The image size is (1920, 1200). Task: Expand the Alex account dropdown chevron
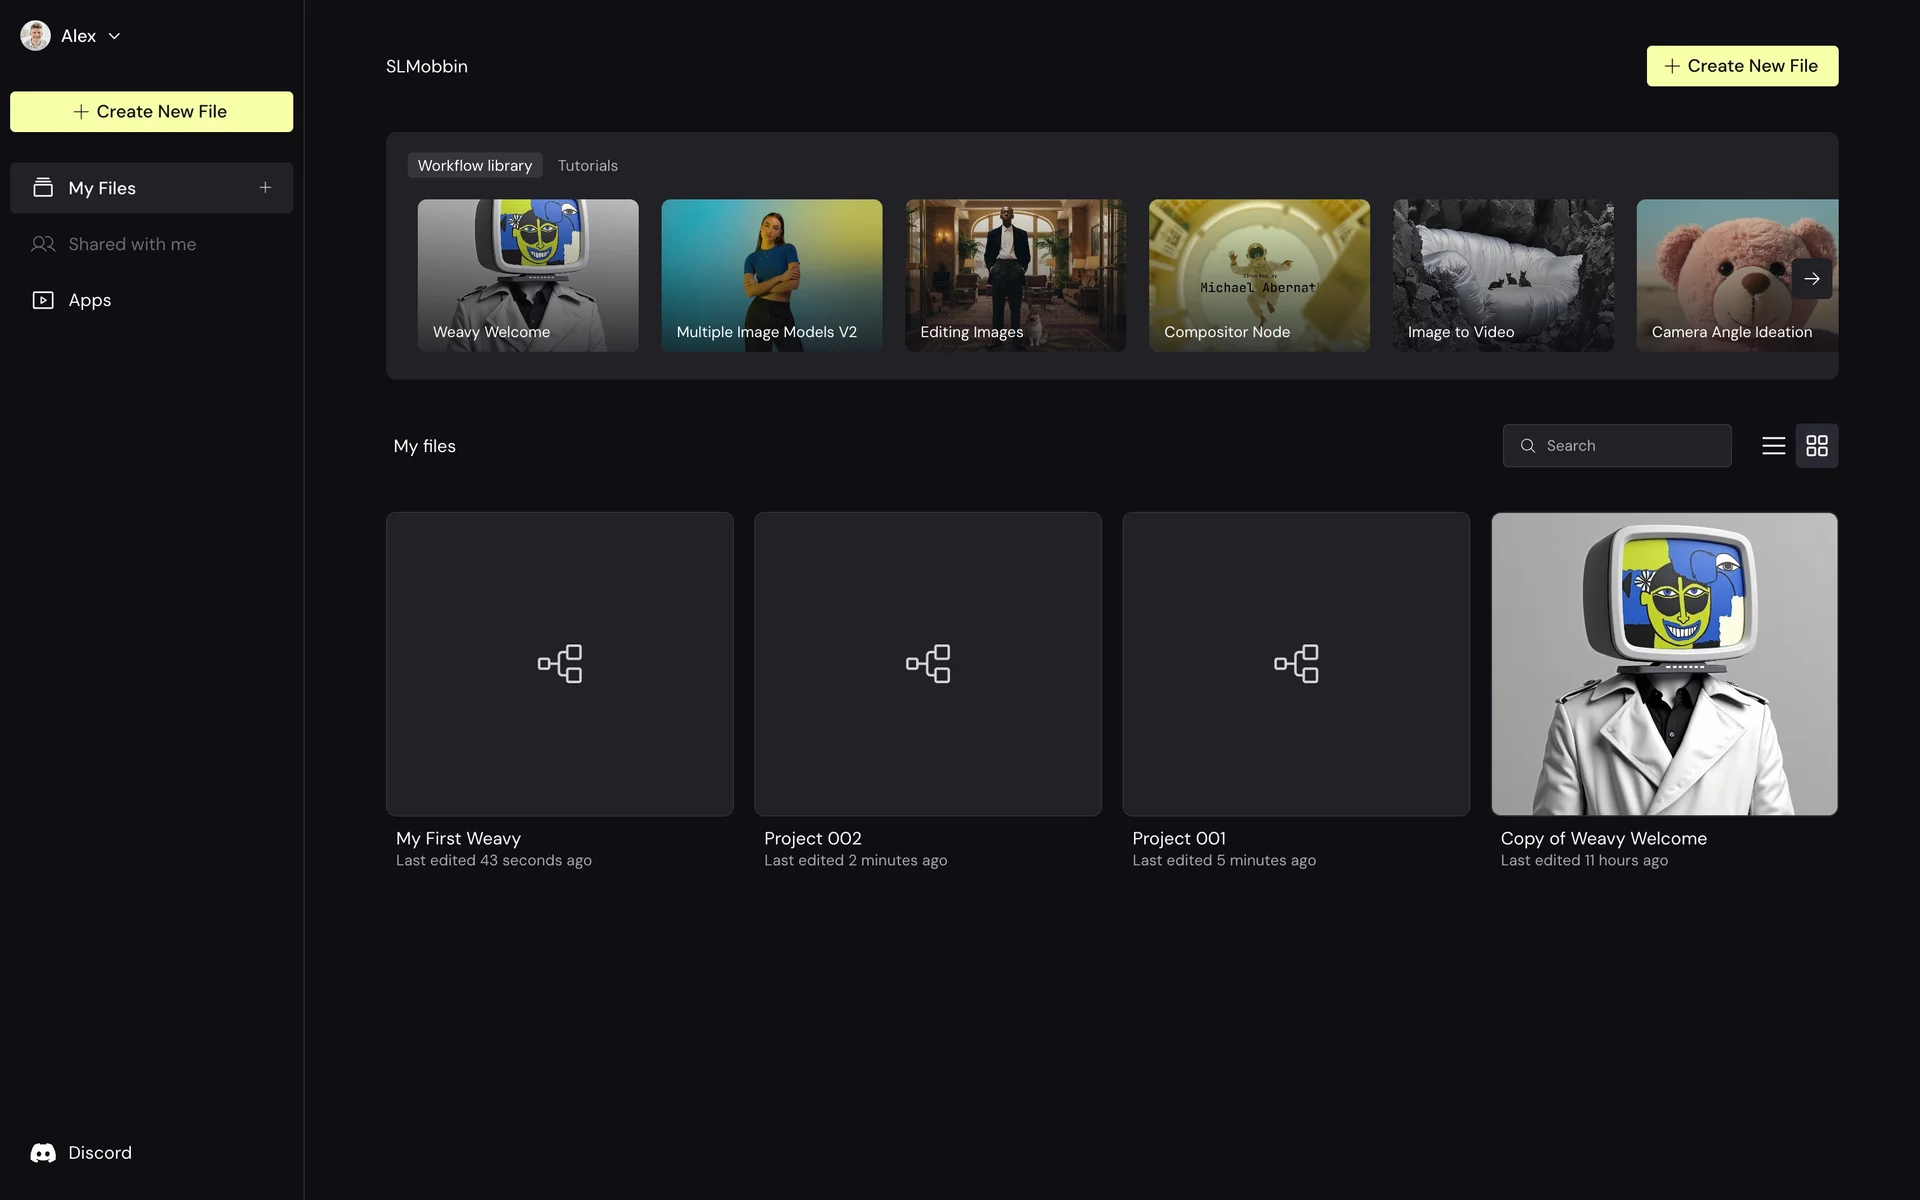coord(115,36)
